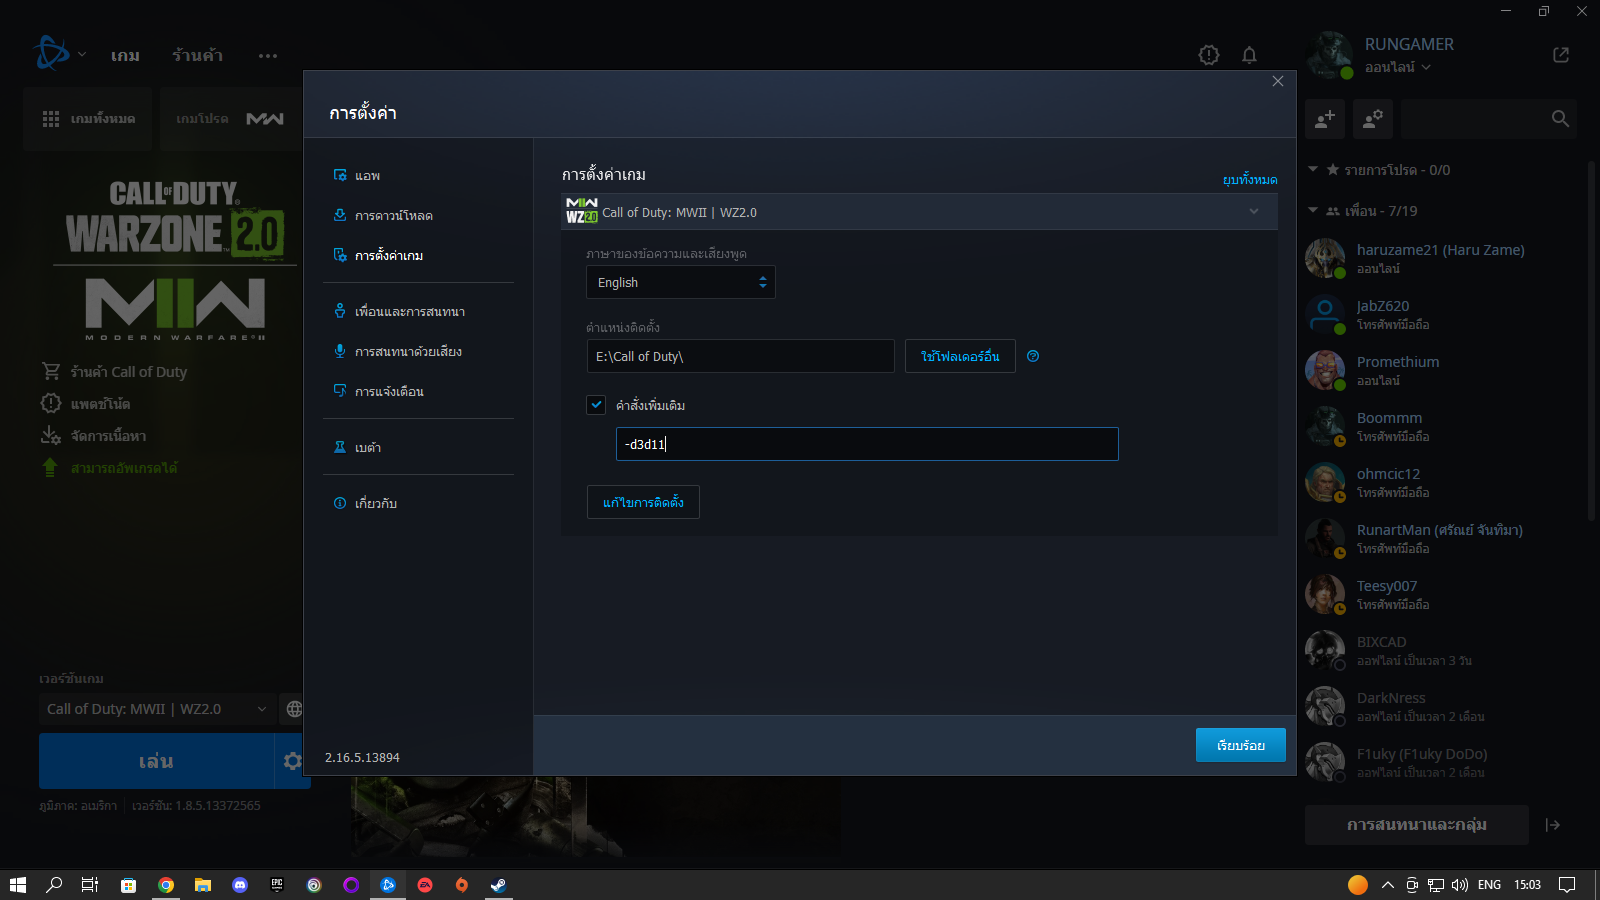Screen dimensions: 1600x900
Task: Show hidden system tray icons
Action: coord(1388,885)
